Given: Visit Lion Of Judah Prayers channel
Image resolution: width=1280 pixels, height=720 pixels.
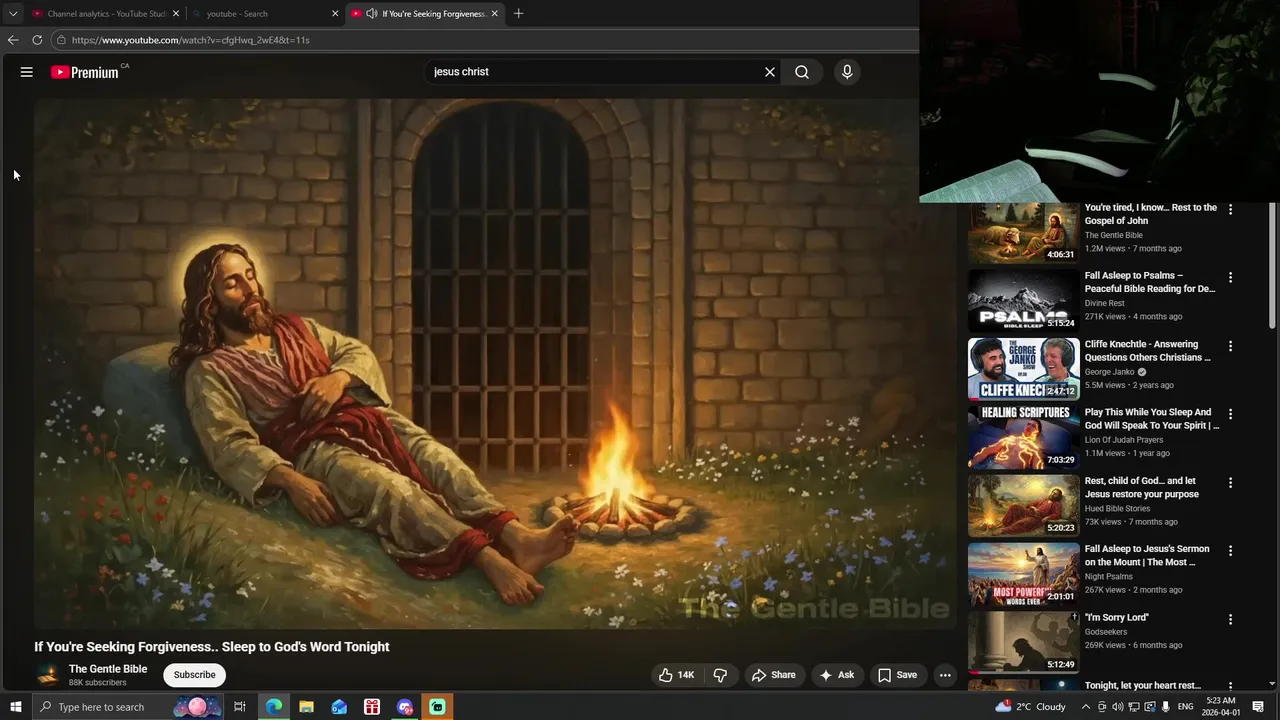Looking at the screenshot, I should 1124,440.
